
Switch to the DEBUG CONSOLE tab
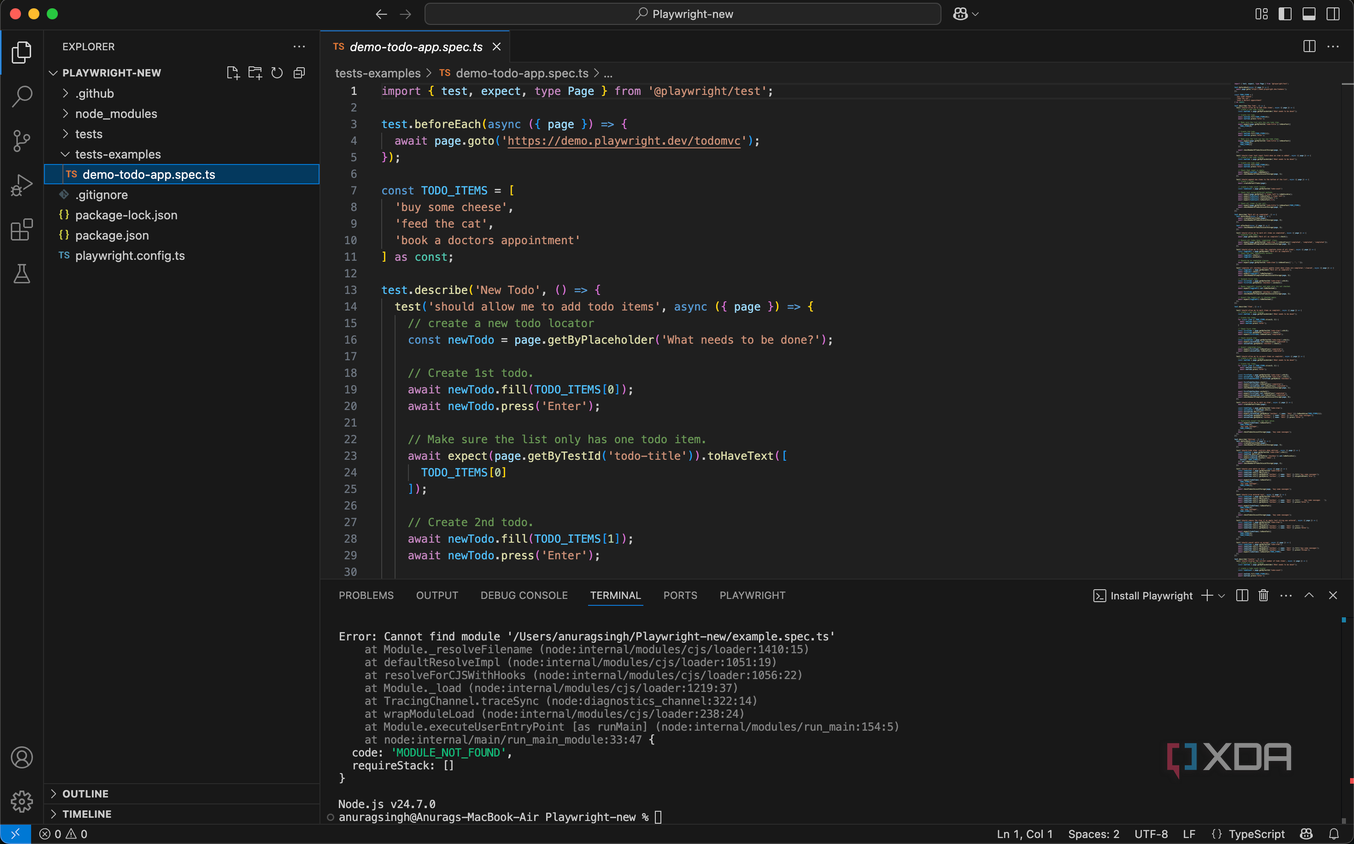click(524, 595)
